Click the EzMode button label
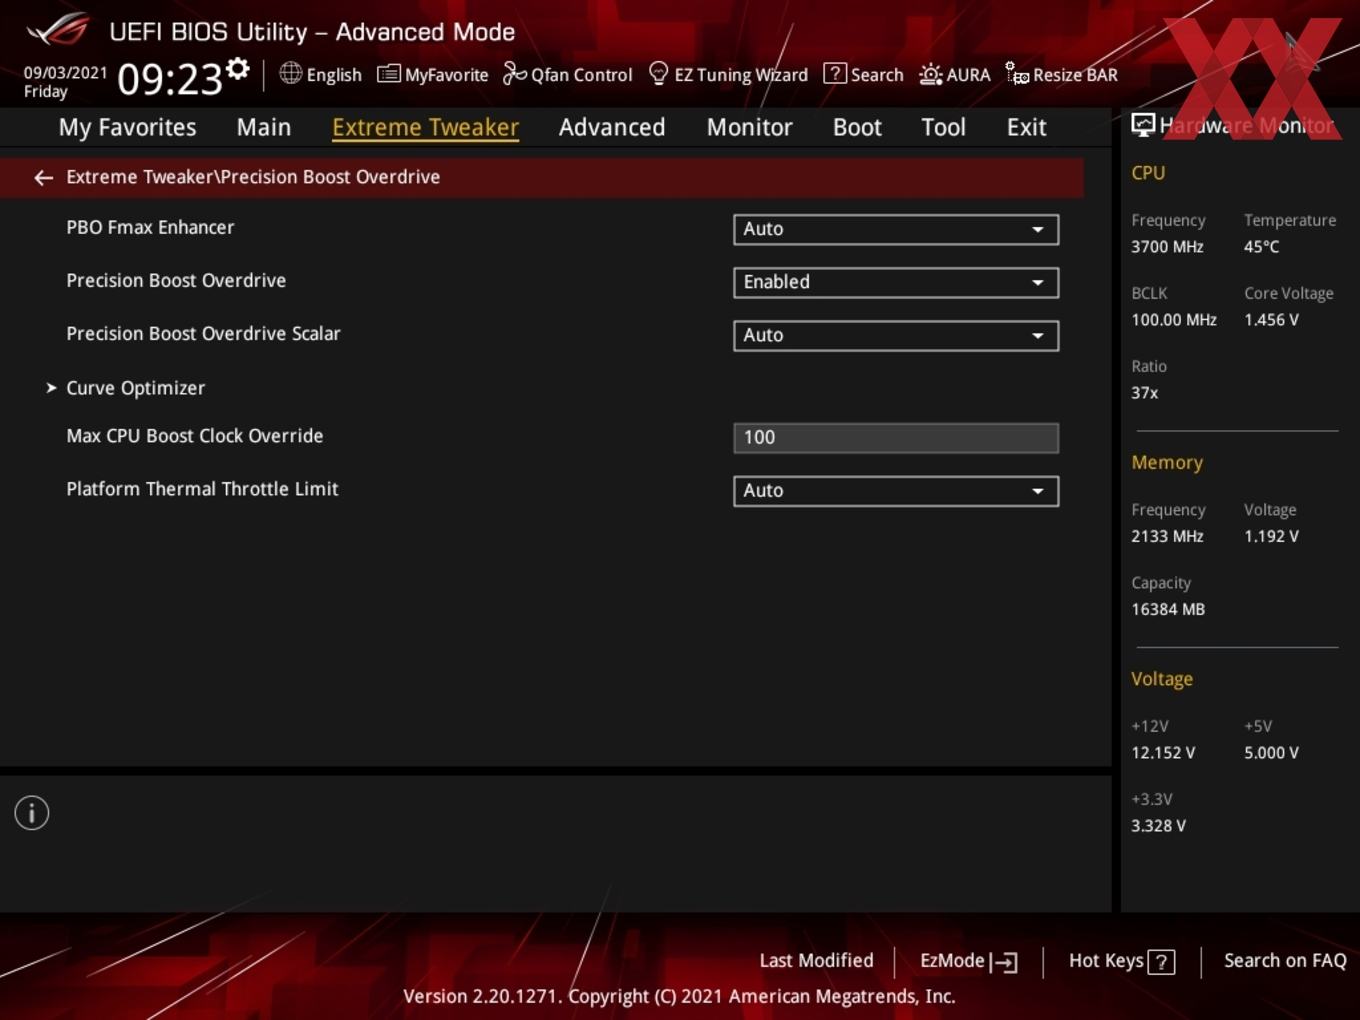This screenshot has width=1360, height=1020. pos(952,960)
